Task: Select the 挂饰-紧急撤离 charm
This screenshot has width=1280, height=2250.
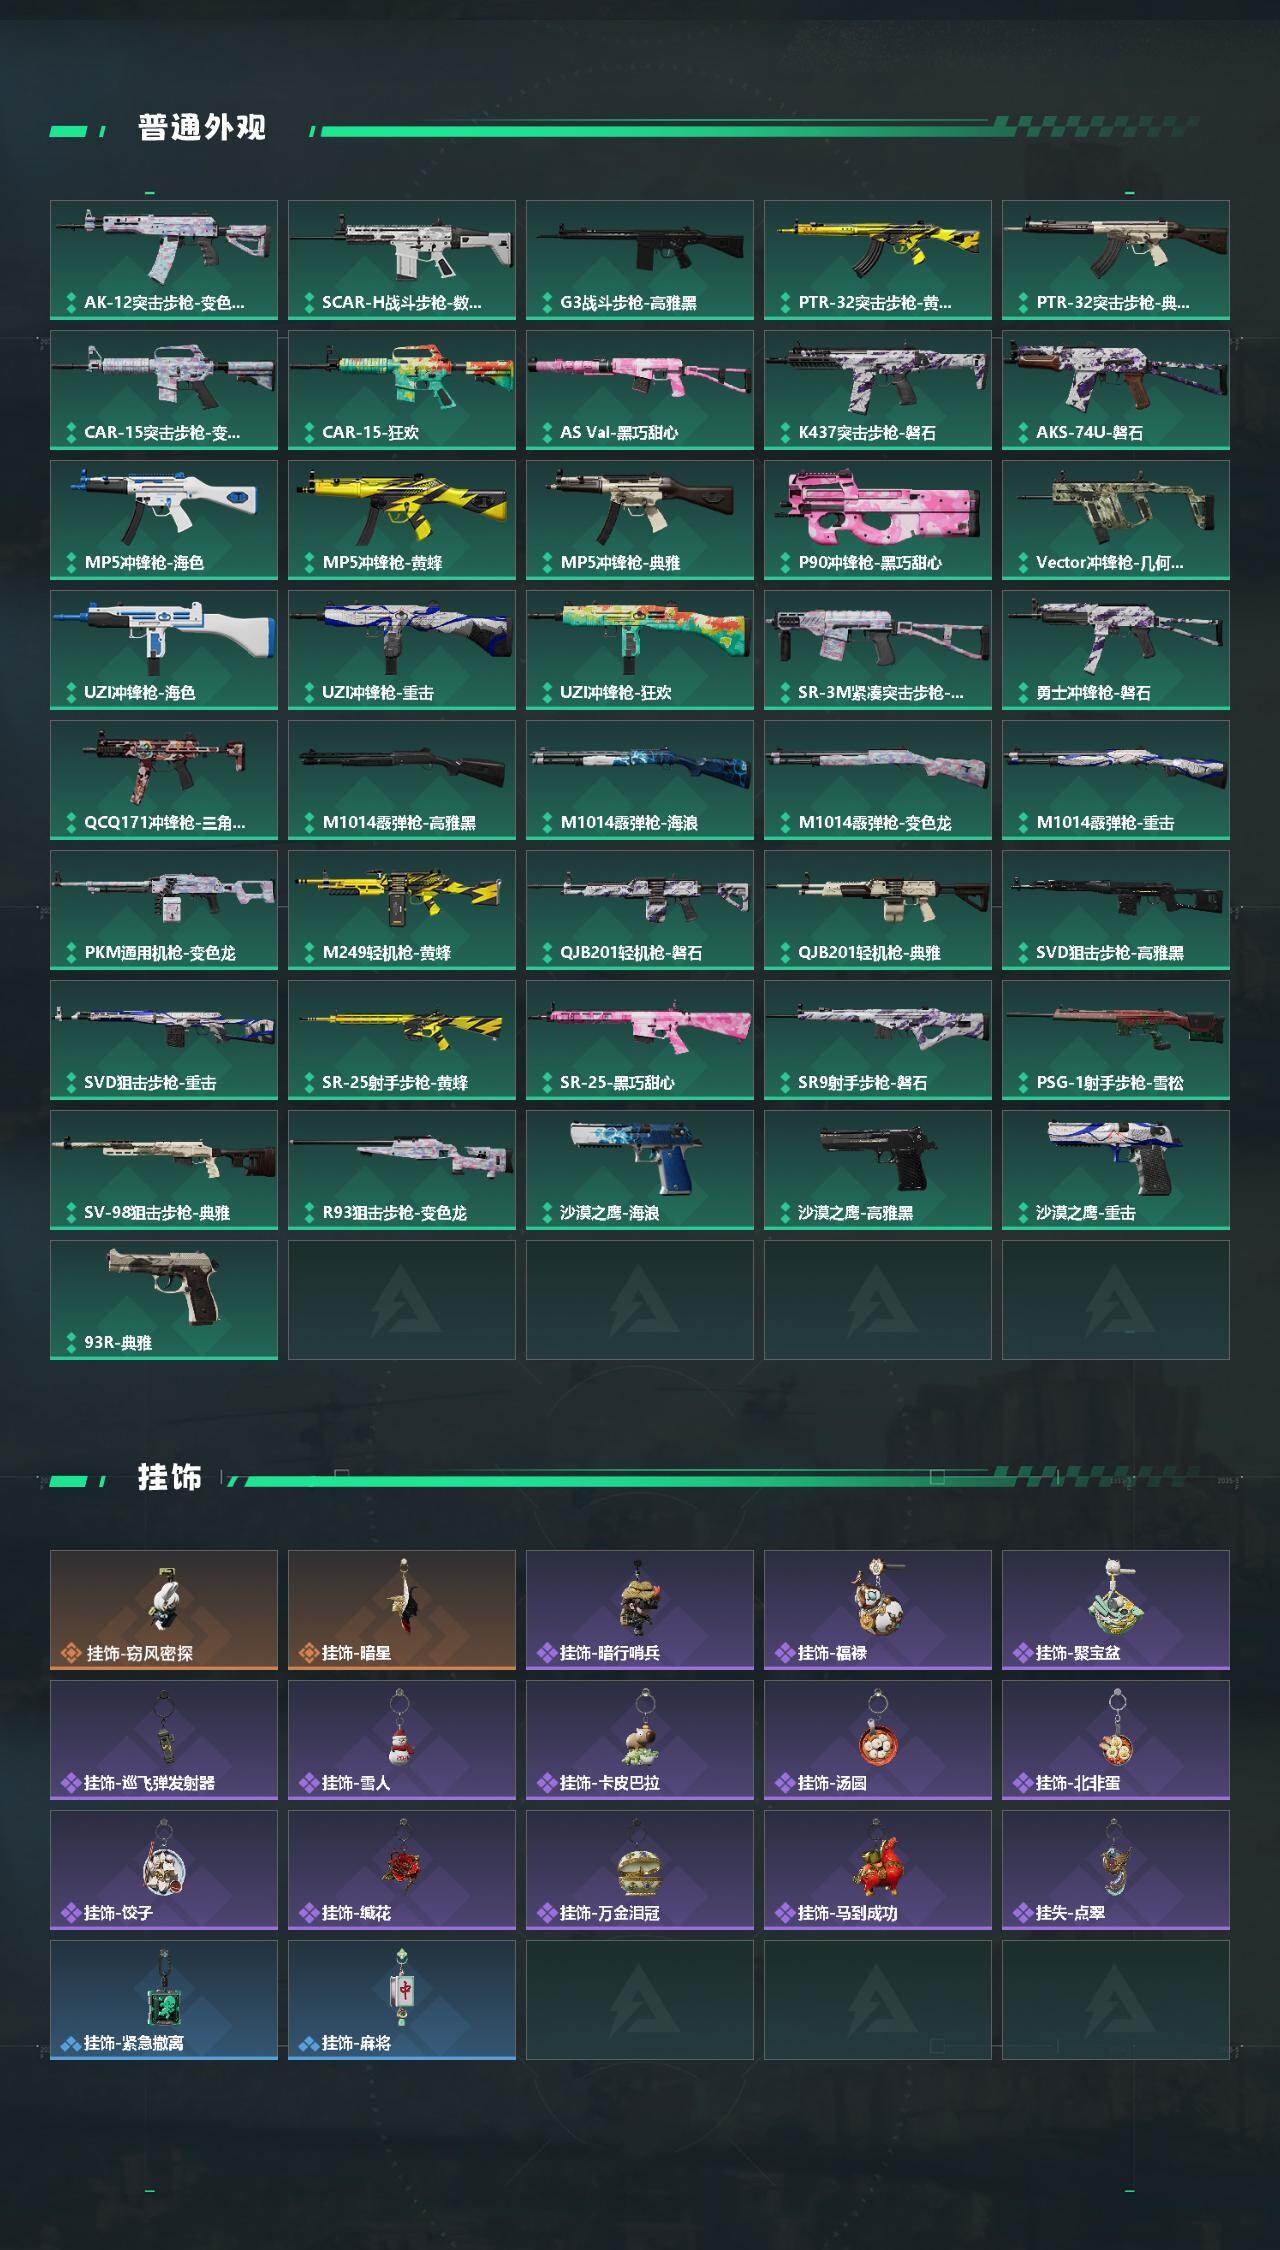Action: coord(164,2000)
